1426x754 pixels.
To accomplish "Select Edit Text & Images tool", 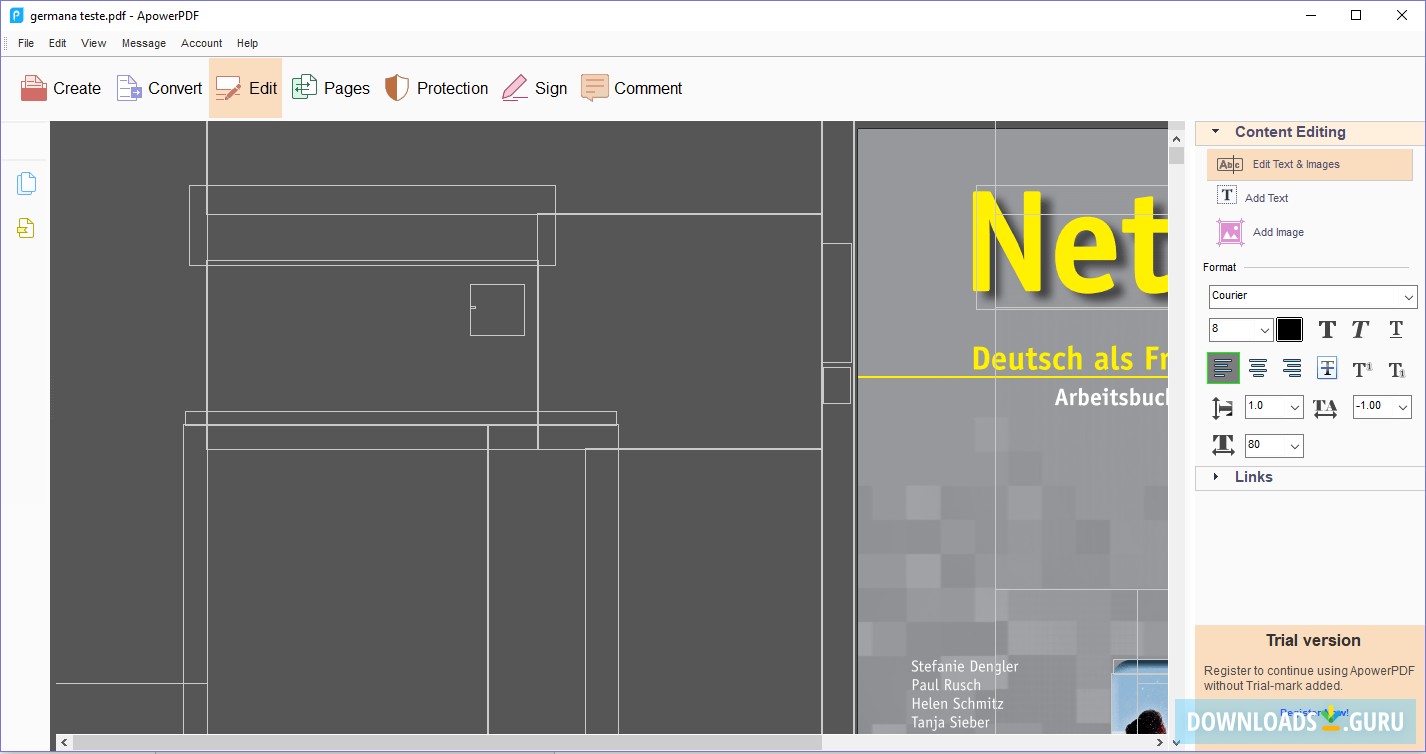I will click(1310, 165).
